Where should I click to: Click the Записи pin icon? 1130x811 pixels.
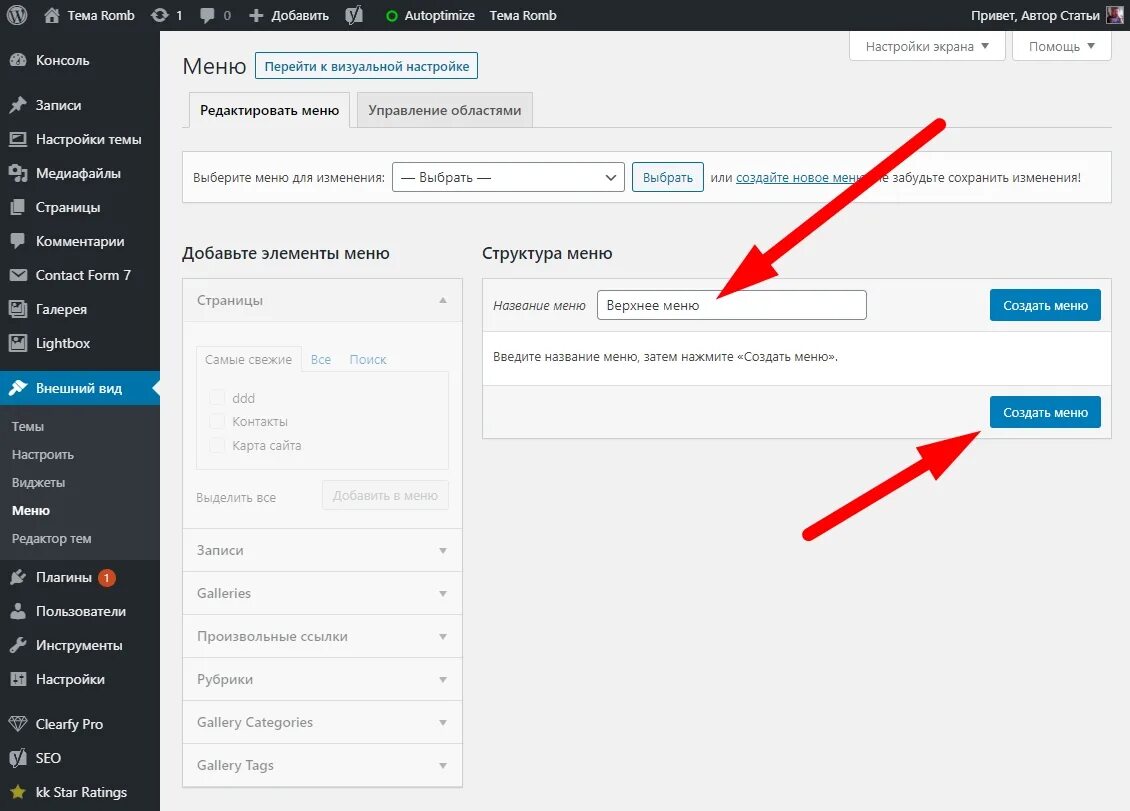tap(18, 105)
